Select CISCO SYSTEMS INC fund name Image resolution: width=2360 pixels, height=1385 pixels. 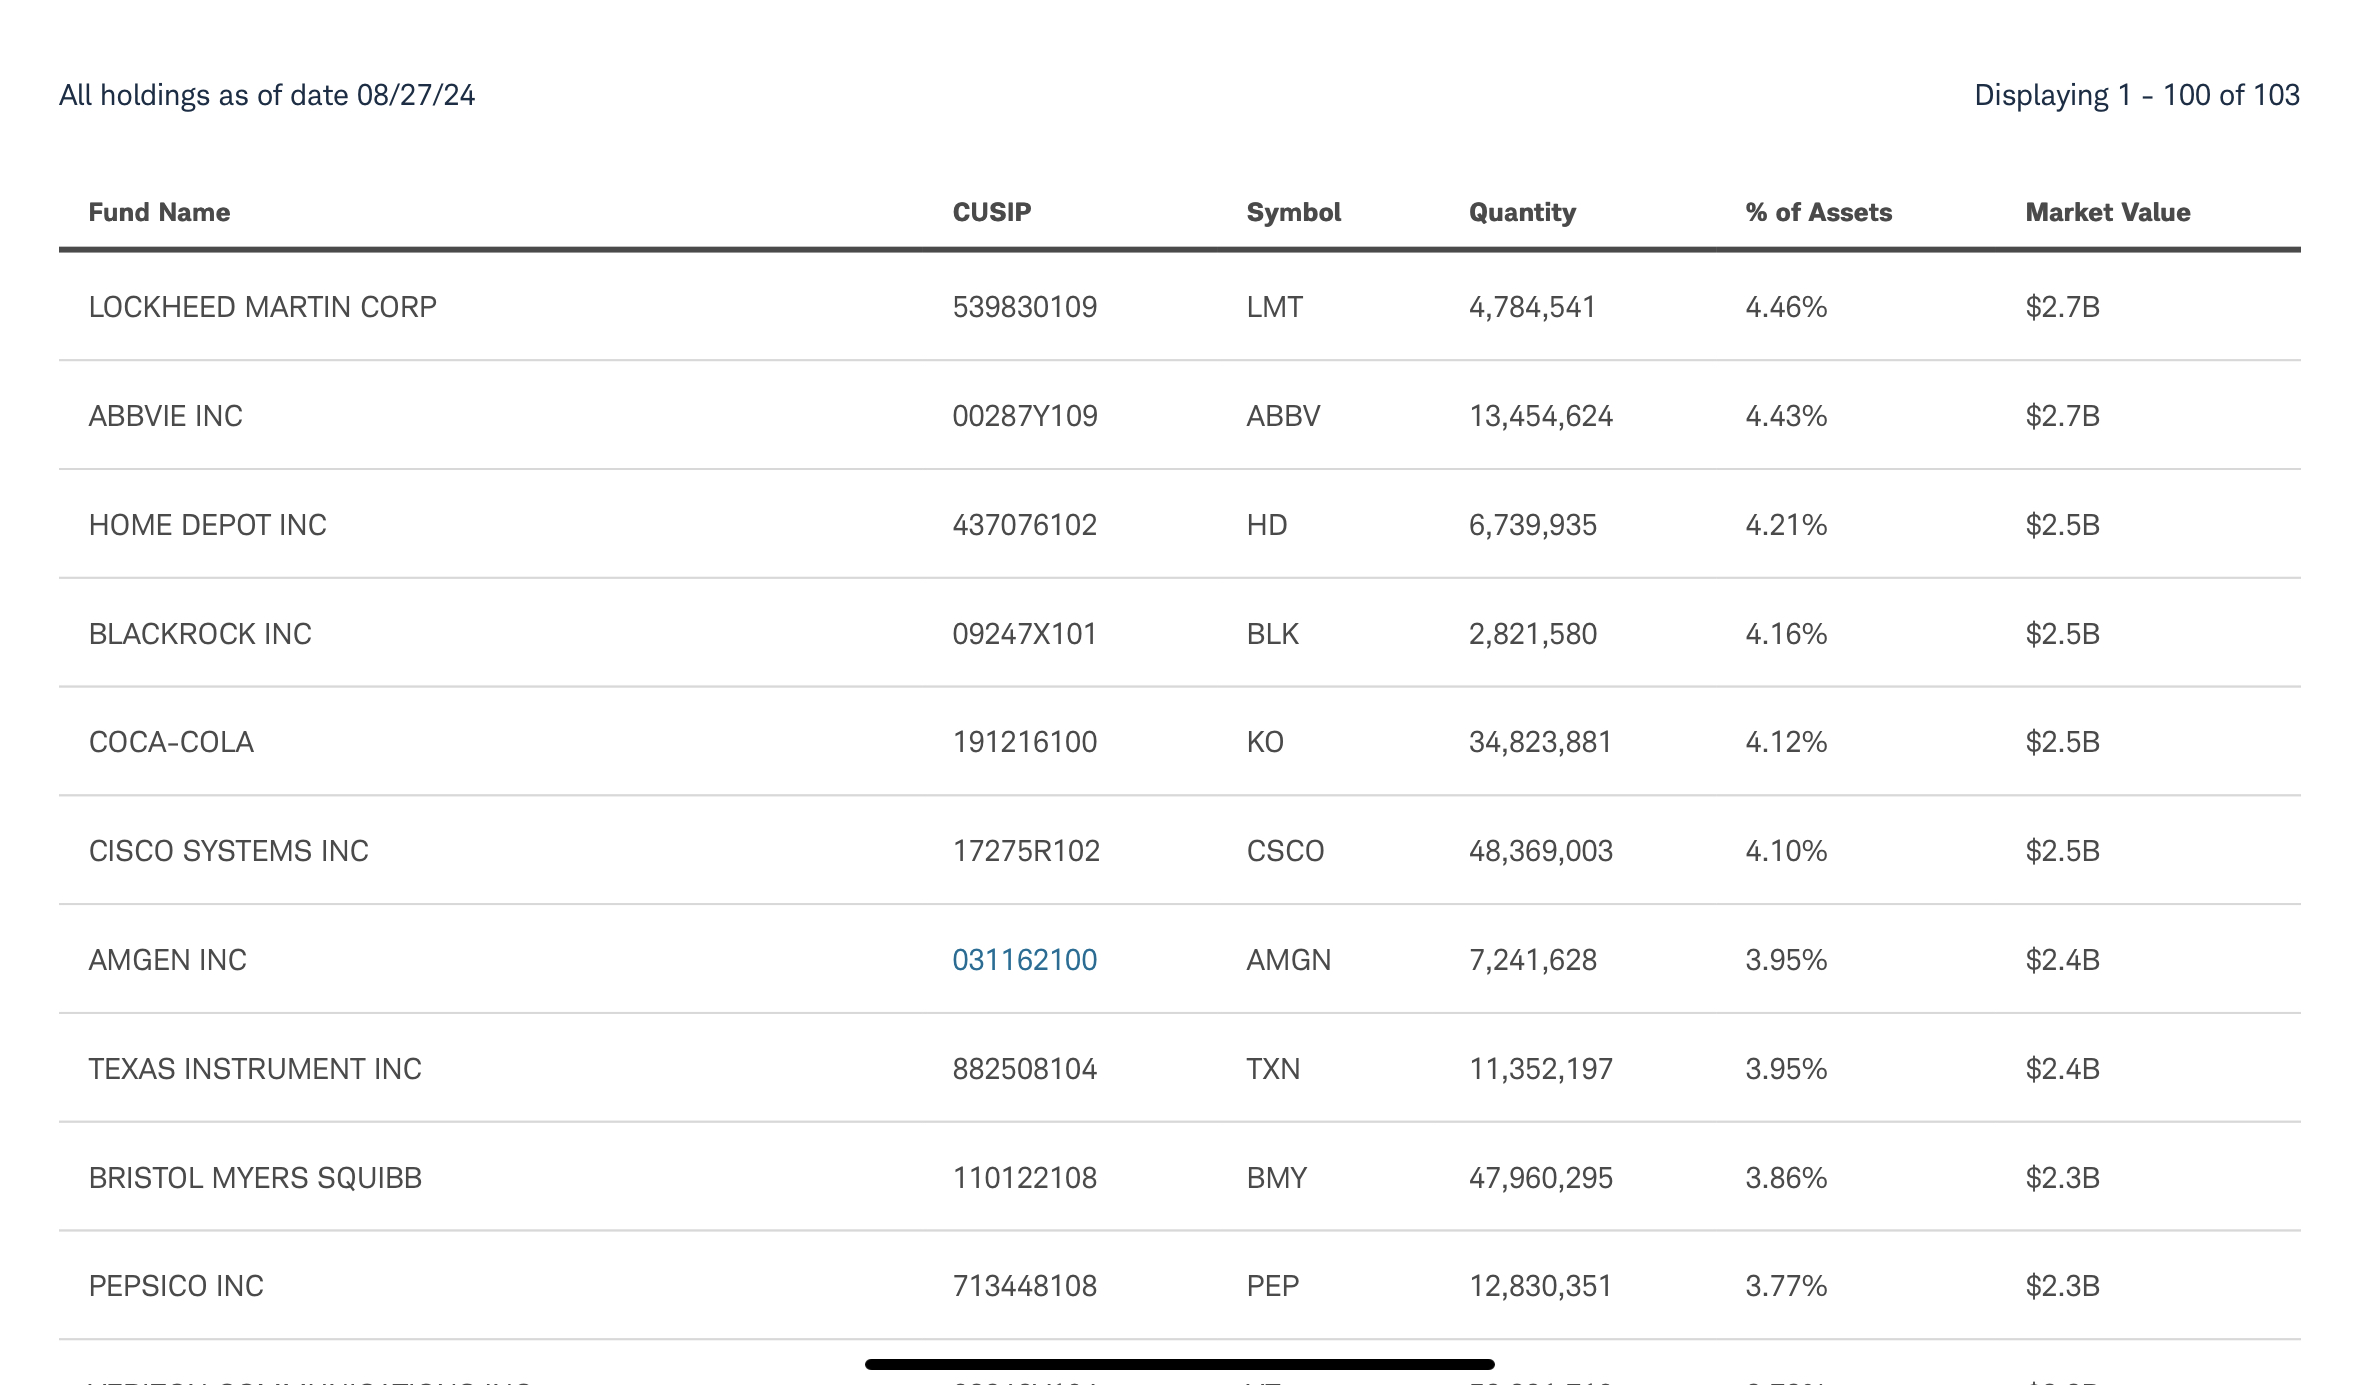(x=229, y=851)
